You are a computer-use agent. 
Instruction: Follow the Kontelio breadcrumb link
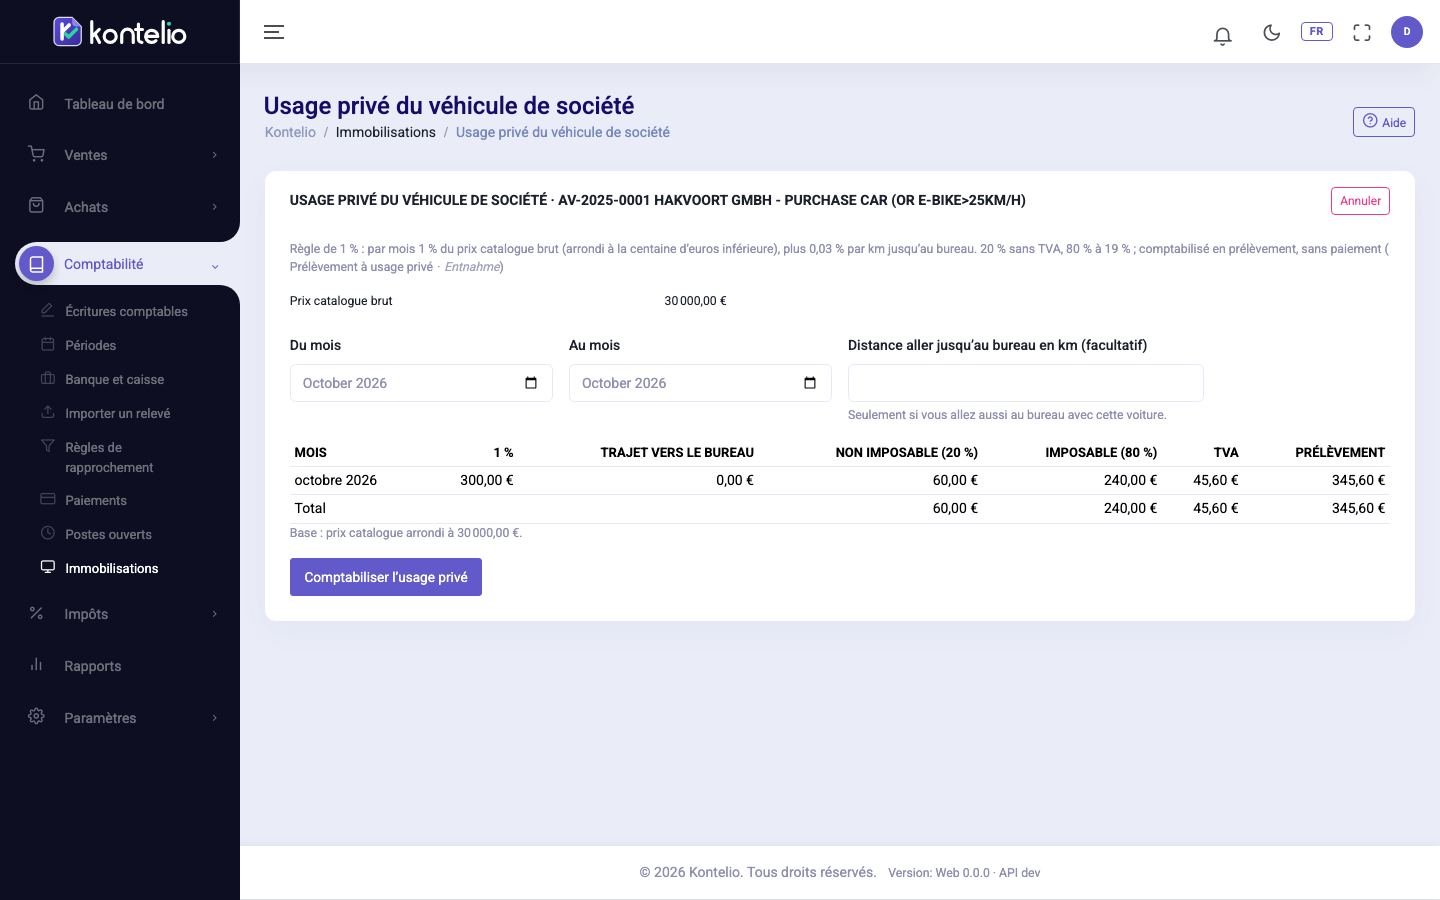coord(290,132)
